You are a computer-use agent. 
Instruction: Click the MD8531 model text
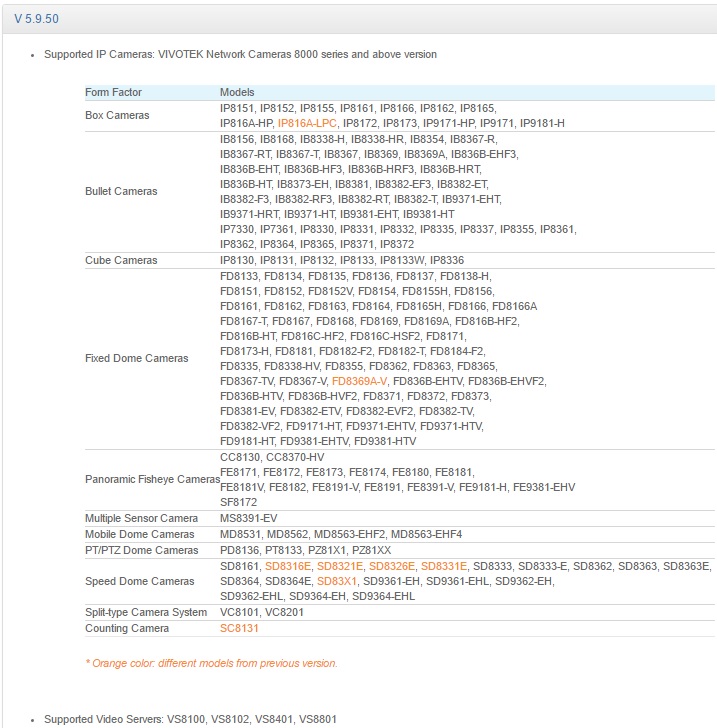[x=240, y=534]
